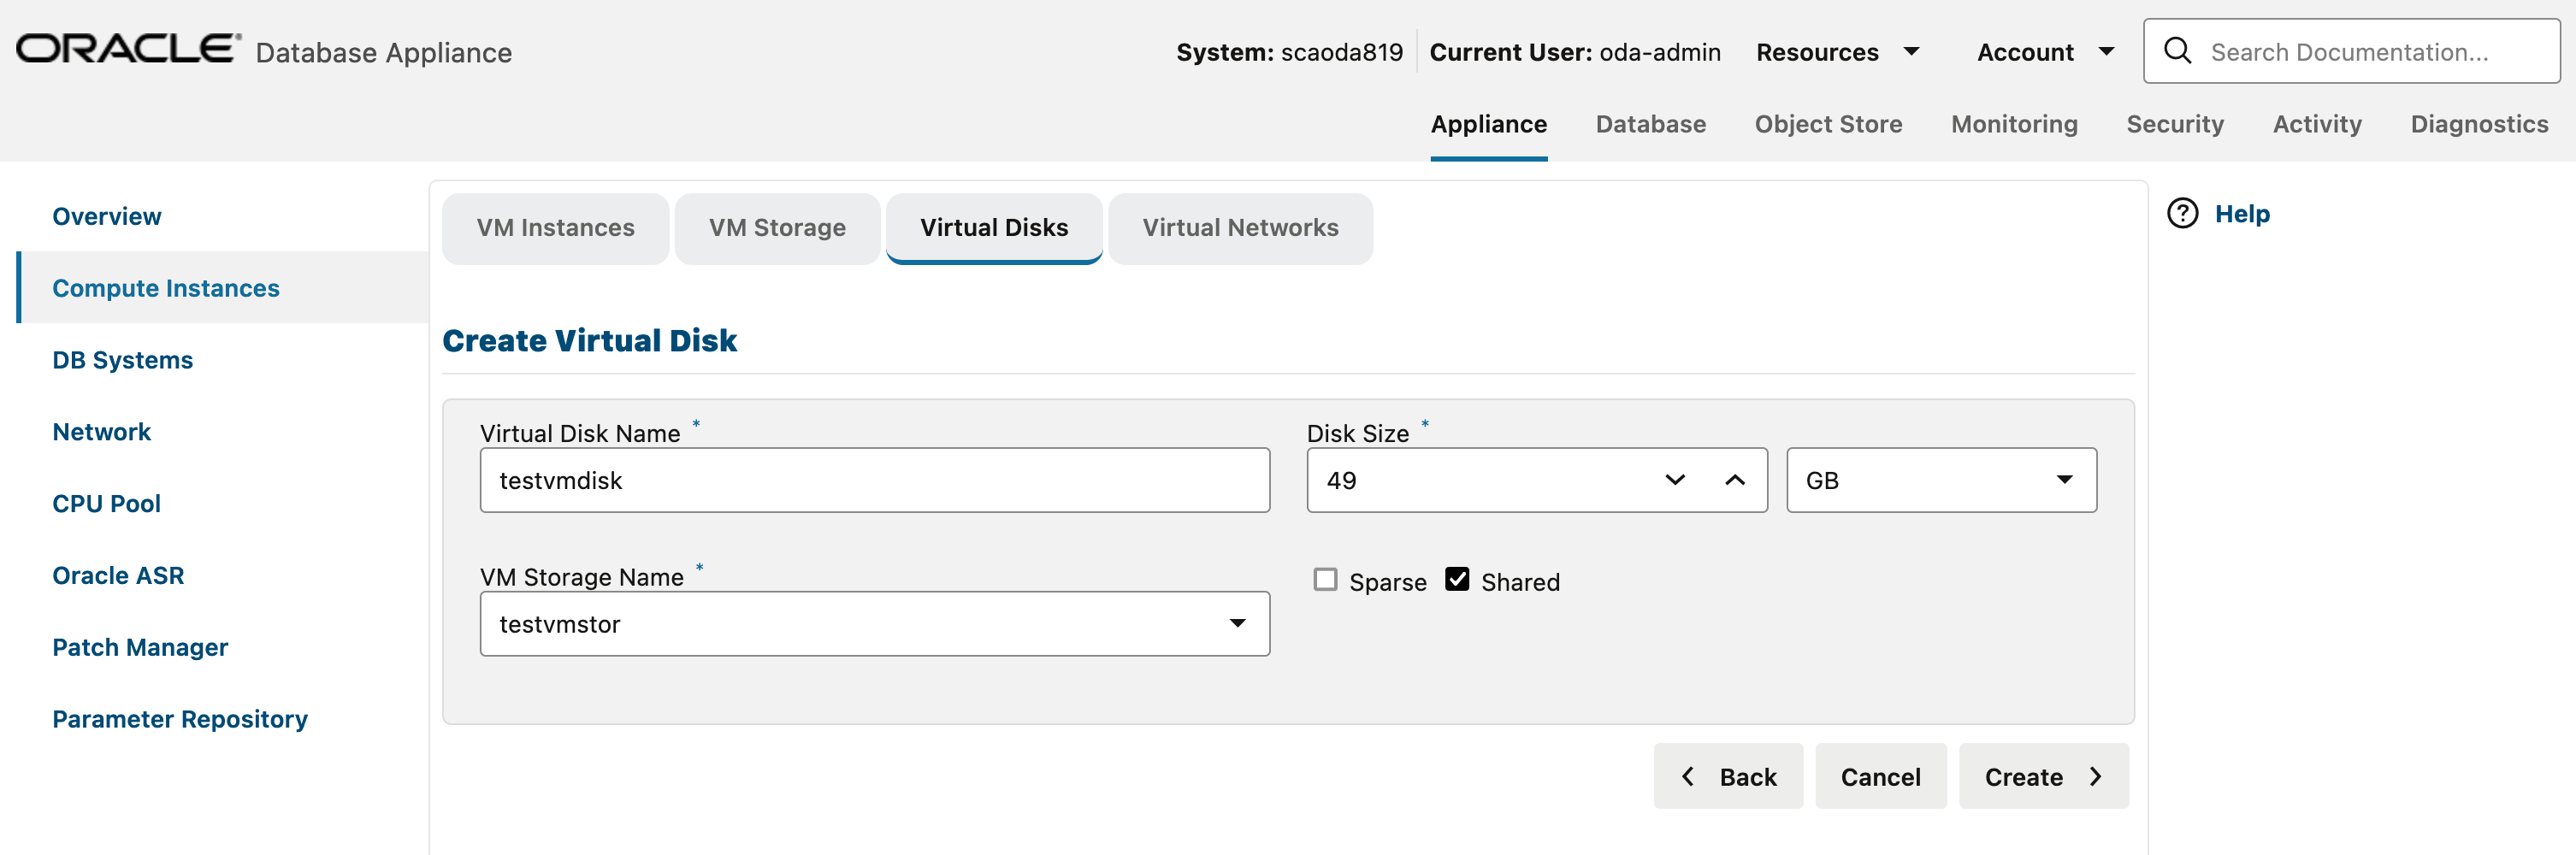Click the Oracle Database Appliance logo
The image size is (2576, 855).
pos(122,50)
